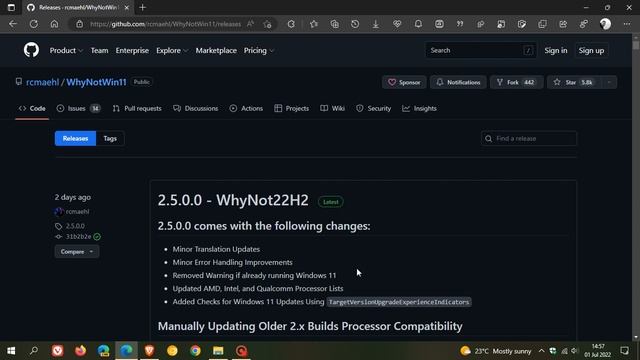Open the 2.5.0.0 - WhyNot22H2 release title

(x=233, y=200)
